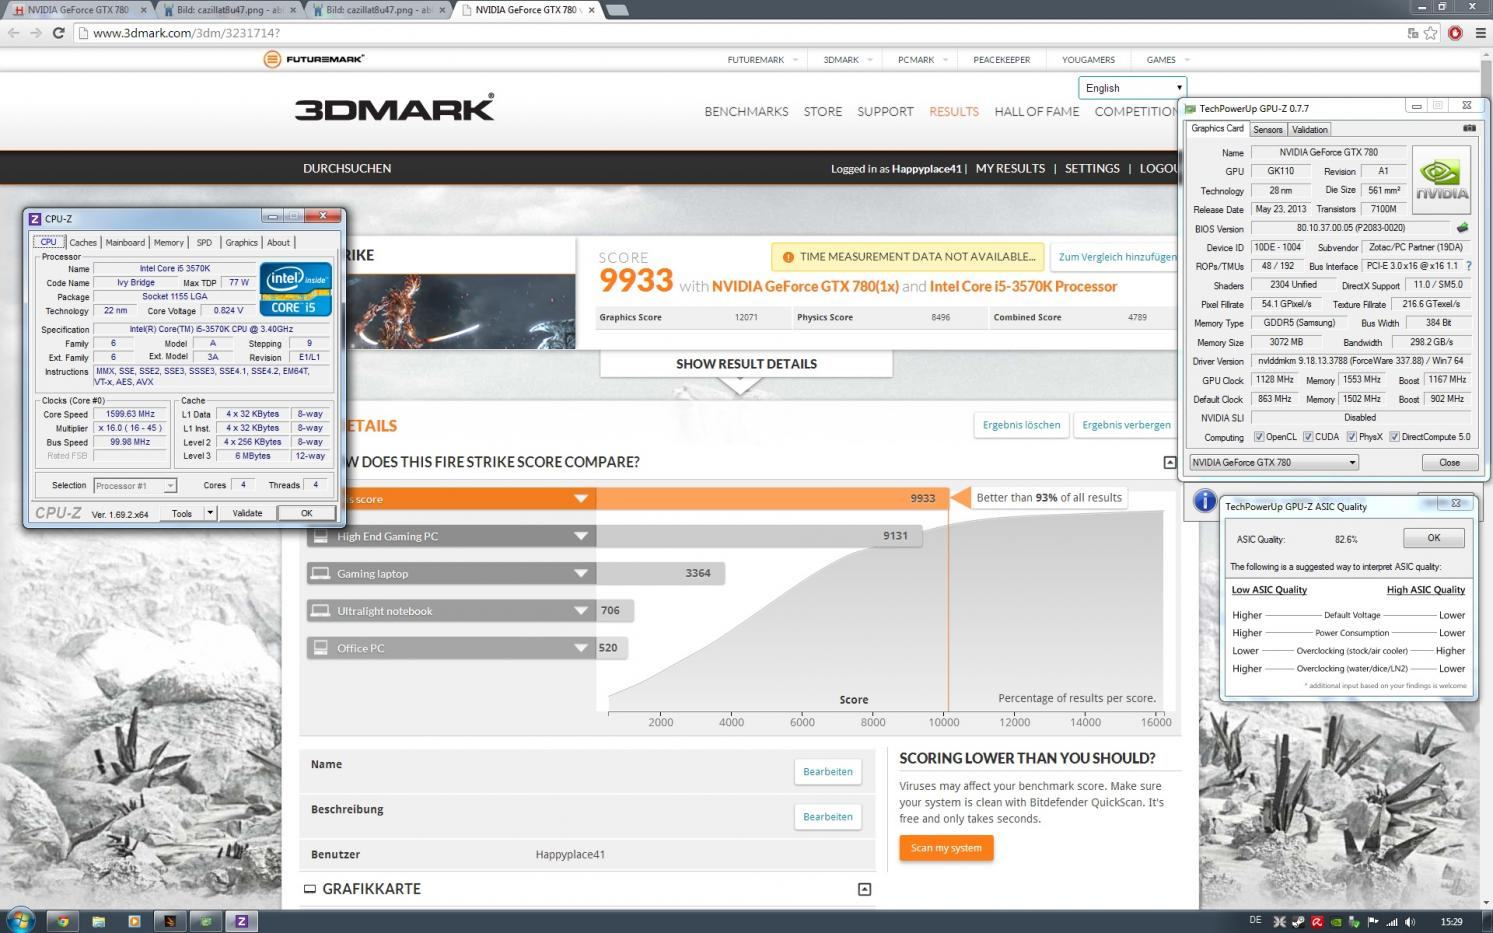1493x933 pixels.
Task: Click the NVIDIA logo in GPU-Z
Action: click(1442, 179)
